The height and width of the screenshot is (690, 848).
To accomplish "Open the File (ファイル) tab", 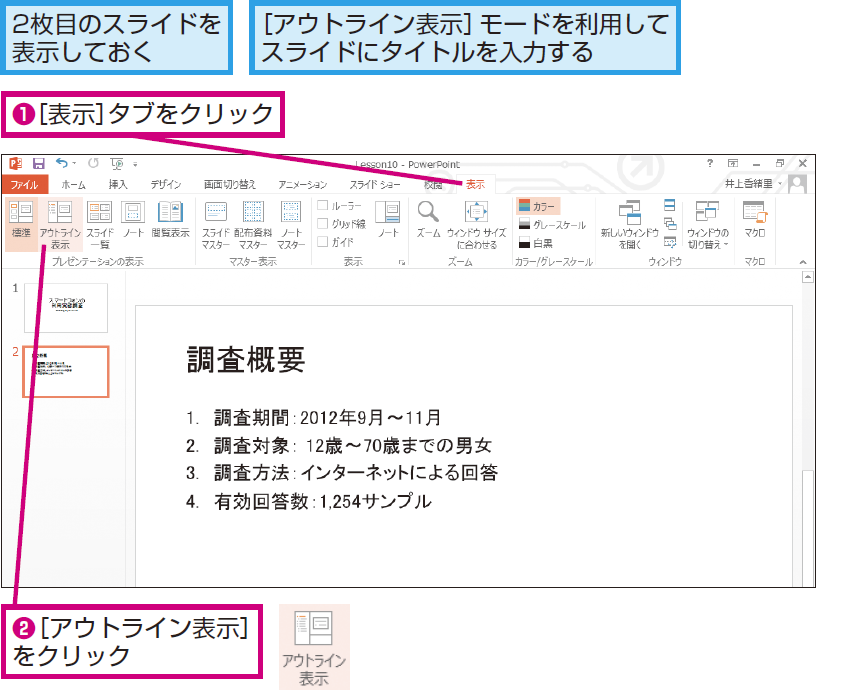I will point(24,184).
